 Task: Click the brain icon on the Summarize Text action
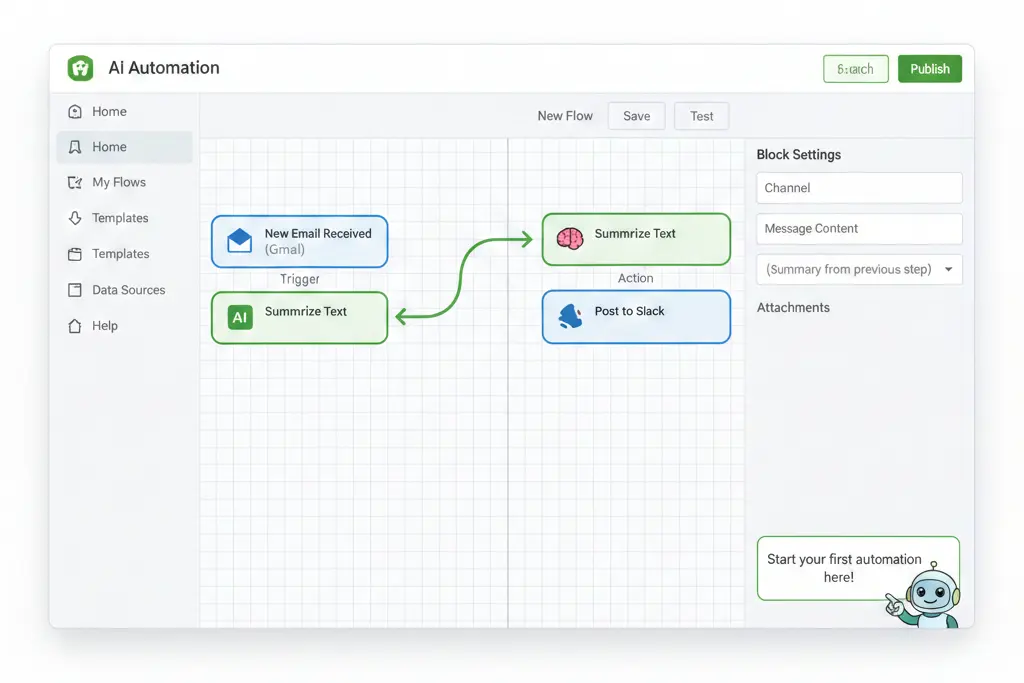(571, 238)
